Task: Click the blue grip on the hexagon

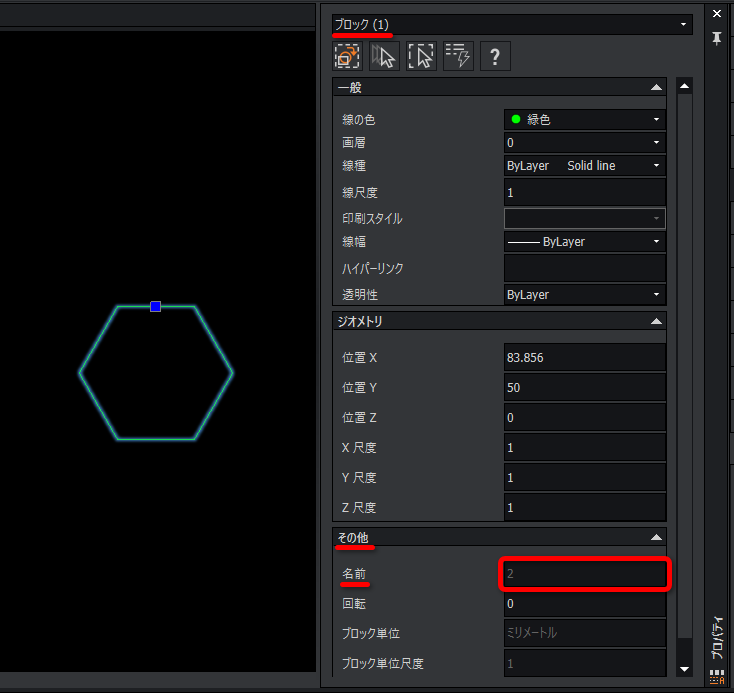Action: point(155,307)
